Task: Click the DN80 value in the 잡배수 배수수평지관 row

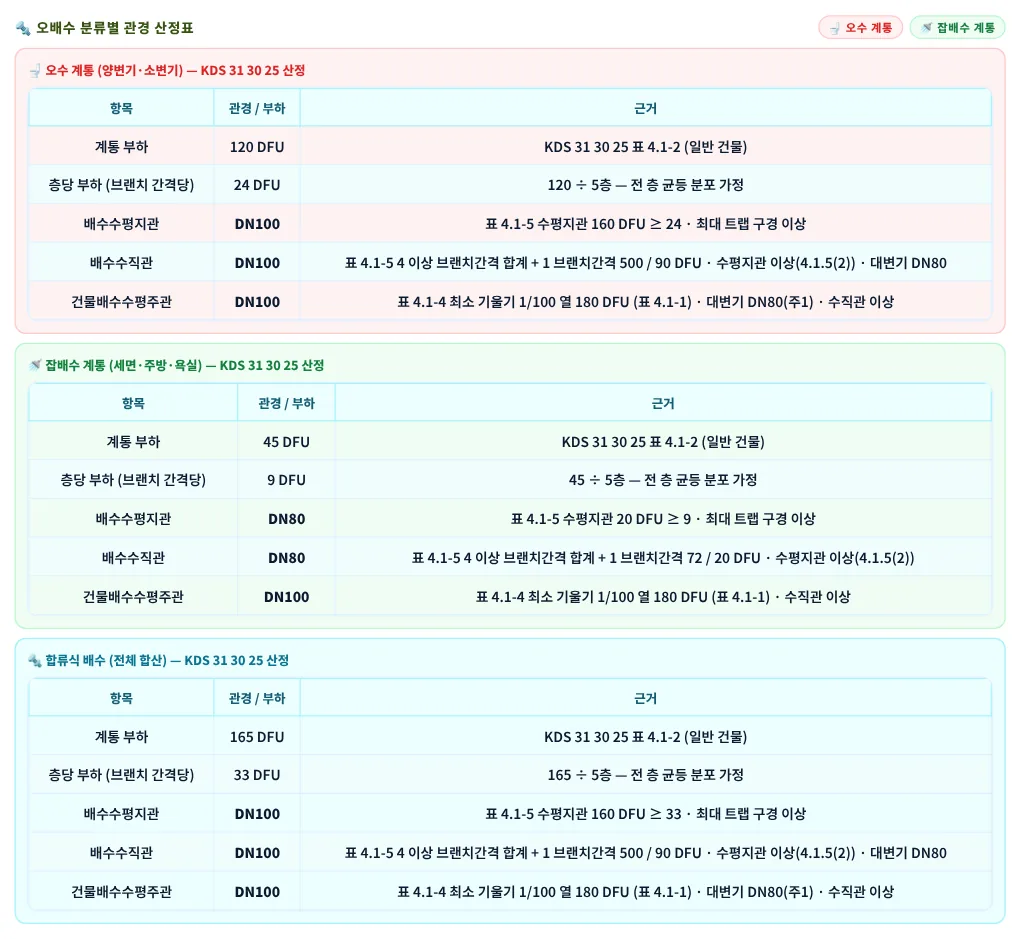Action: [286, 519]
